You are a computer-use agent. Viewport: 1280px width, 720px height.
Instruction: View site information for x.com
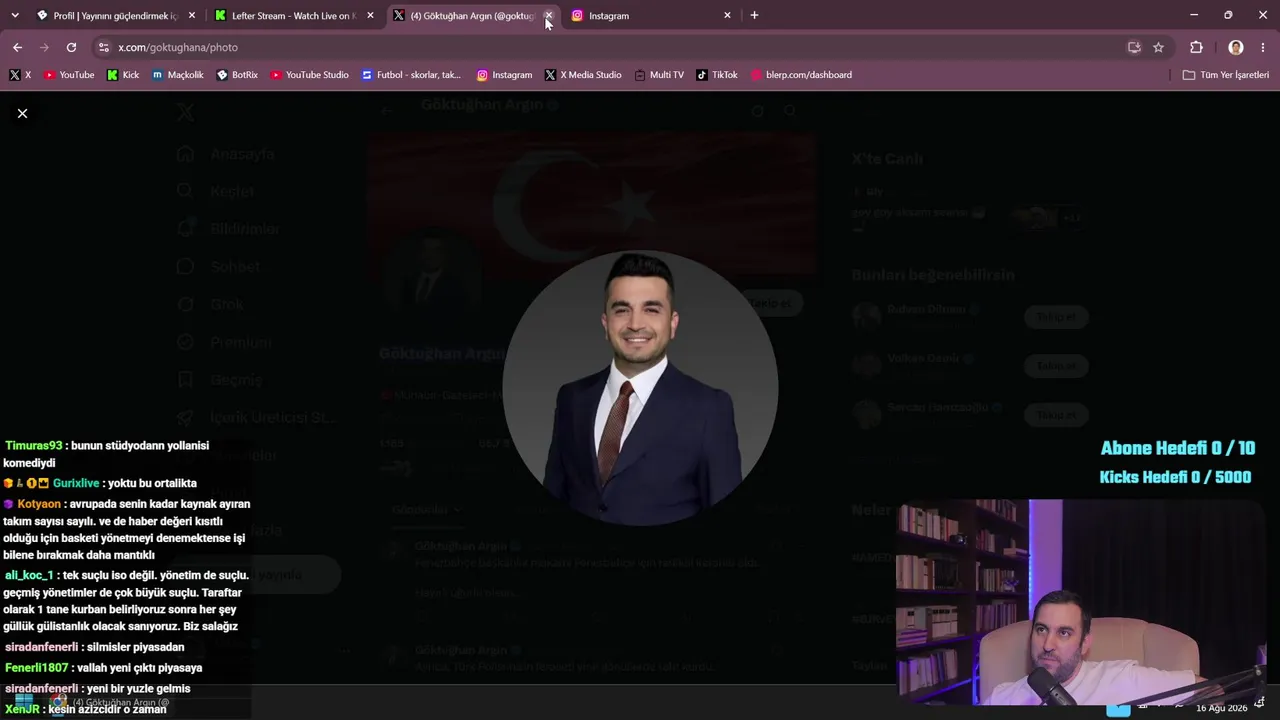click(x=103, y=47)
